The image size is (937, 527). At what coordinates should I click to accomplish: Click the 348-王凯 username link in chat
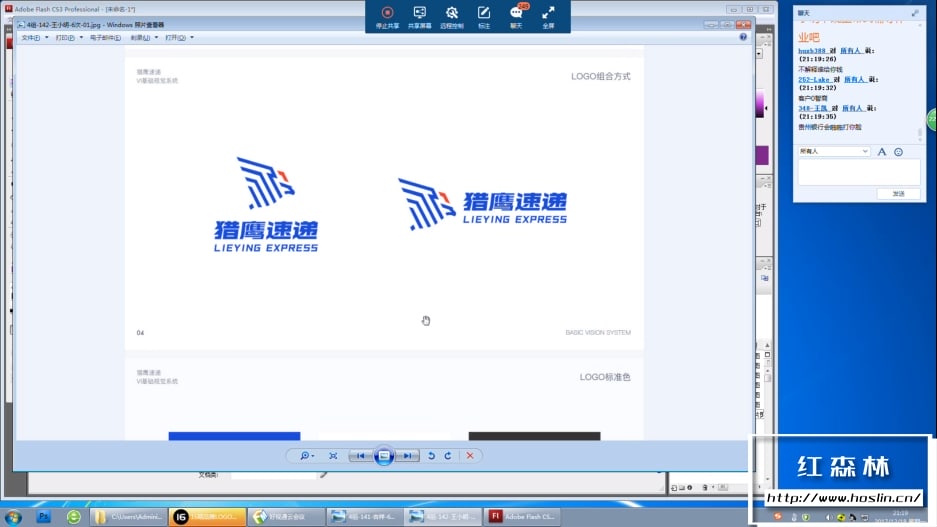813,108
